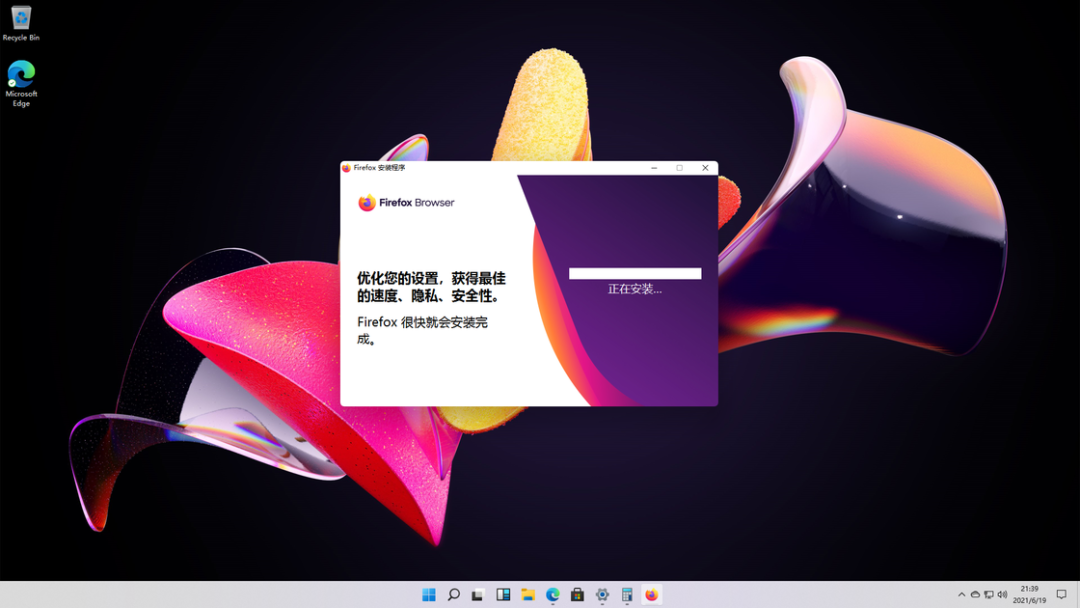Open Calculator app in taskbar
This screenshot has width=1080, height=608.
click(x=627, y=594)
